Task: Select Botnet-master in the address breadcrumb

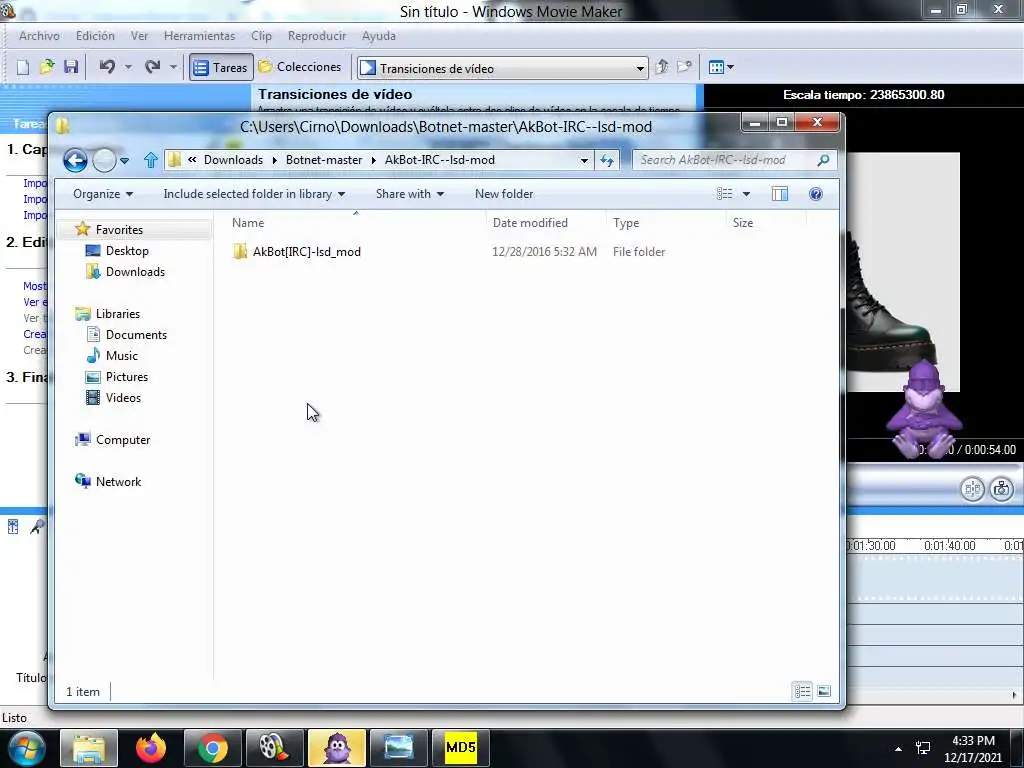Action: click(324, 160)
